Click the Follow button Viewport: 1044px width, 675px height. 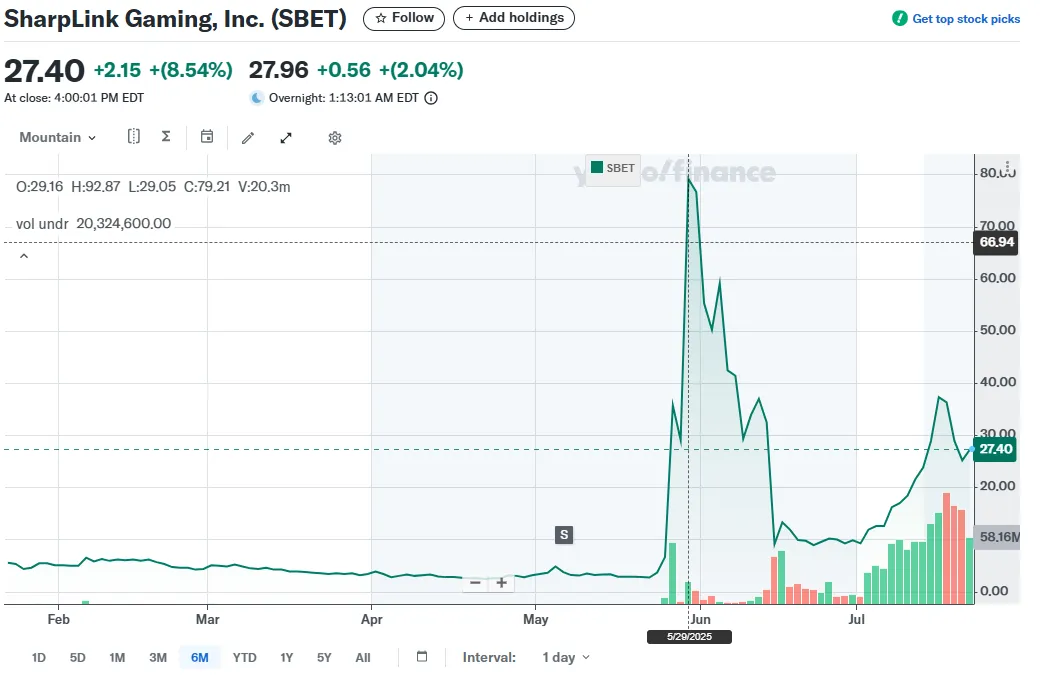[x=405, y=18]
